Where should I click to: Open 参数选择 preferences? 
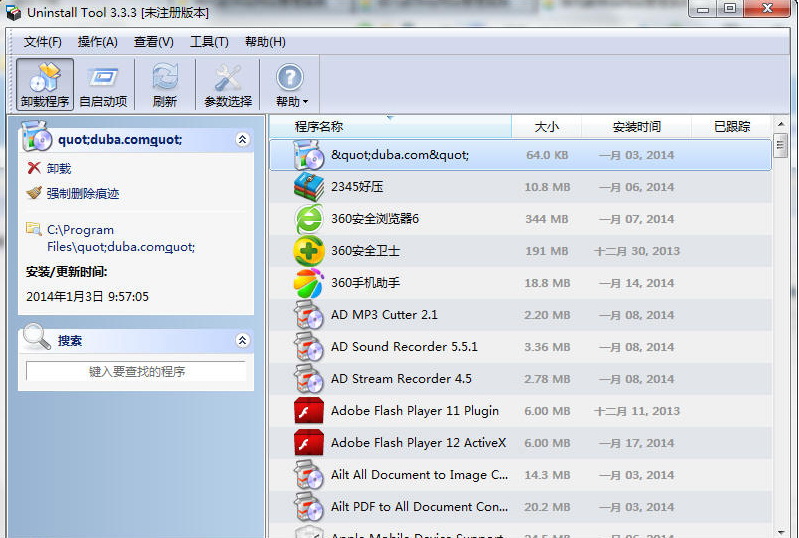coord(228,84)
